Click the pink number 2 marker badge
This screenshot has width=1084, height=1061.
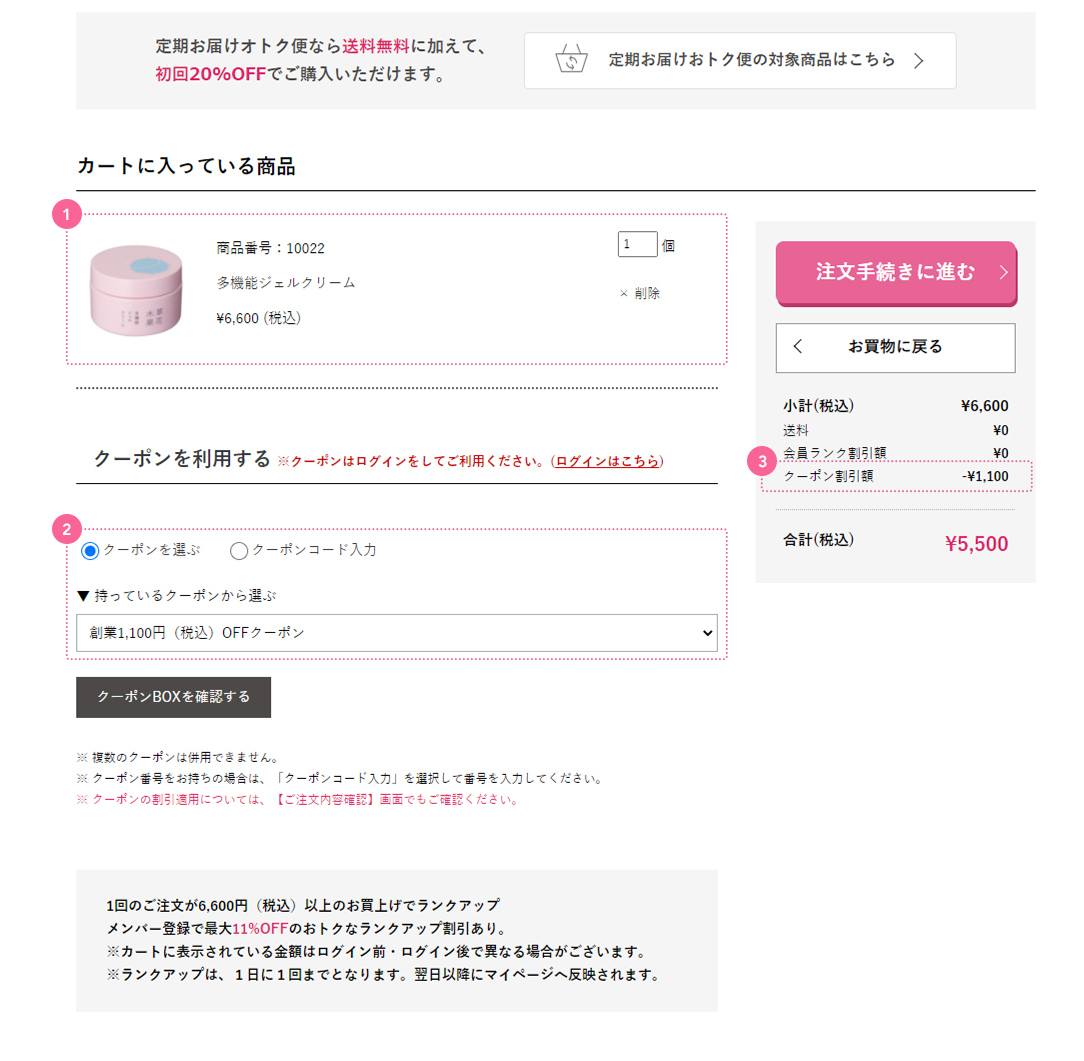[67, 529]
